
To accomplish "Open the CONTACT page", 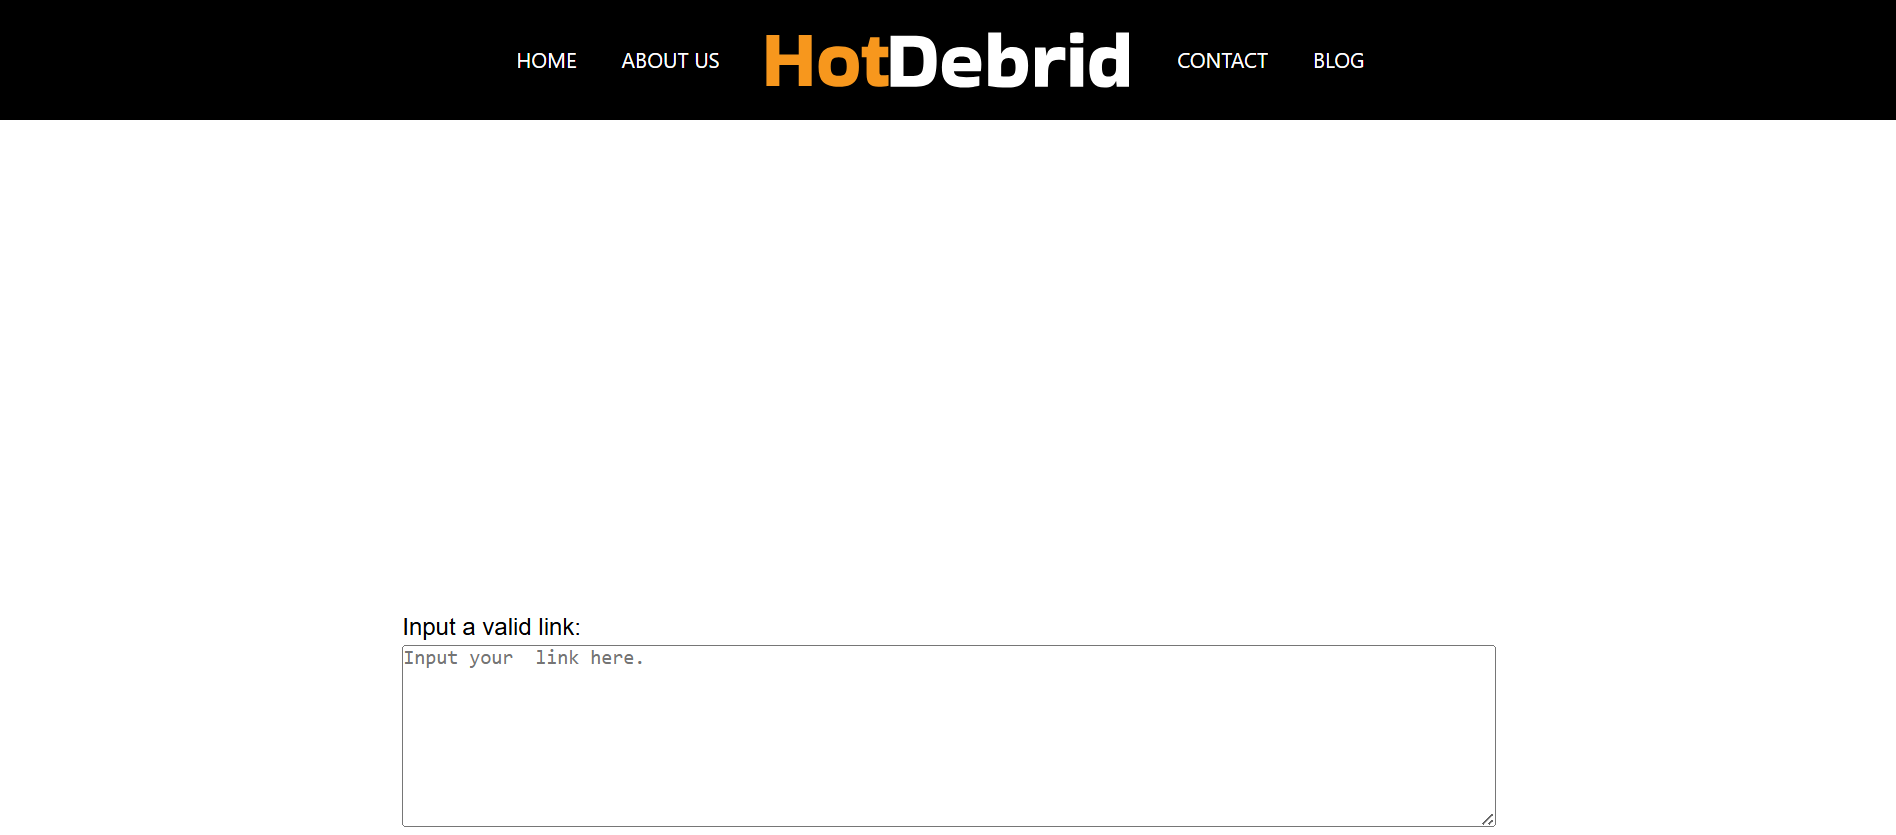I will [x=1222, y=61].
